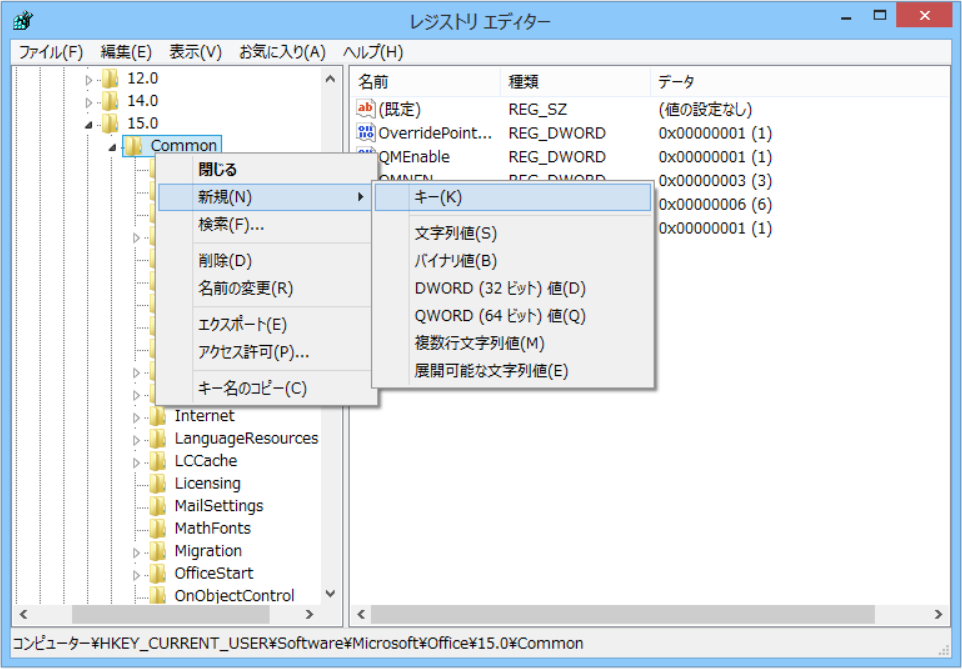This screenshot has width=962, height=669.
Task: Open the お気に入り(A) menu
Action: tap(282, 52)
